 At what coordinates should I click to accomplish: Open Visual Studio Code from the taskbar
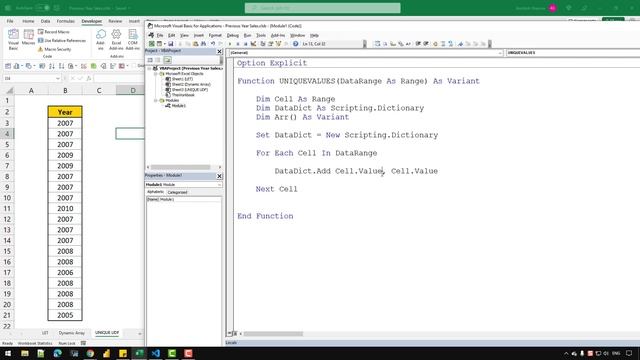click(x=156, y=353)
